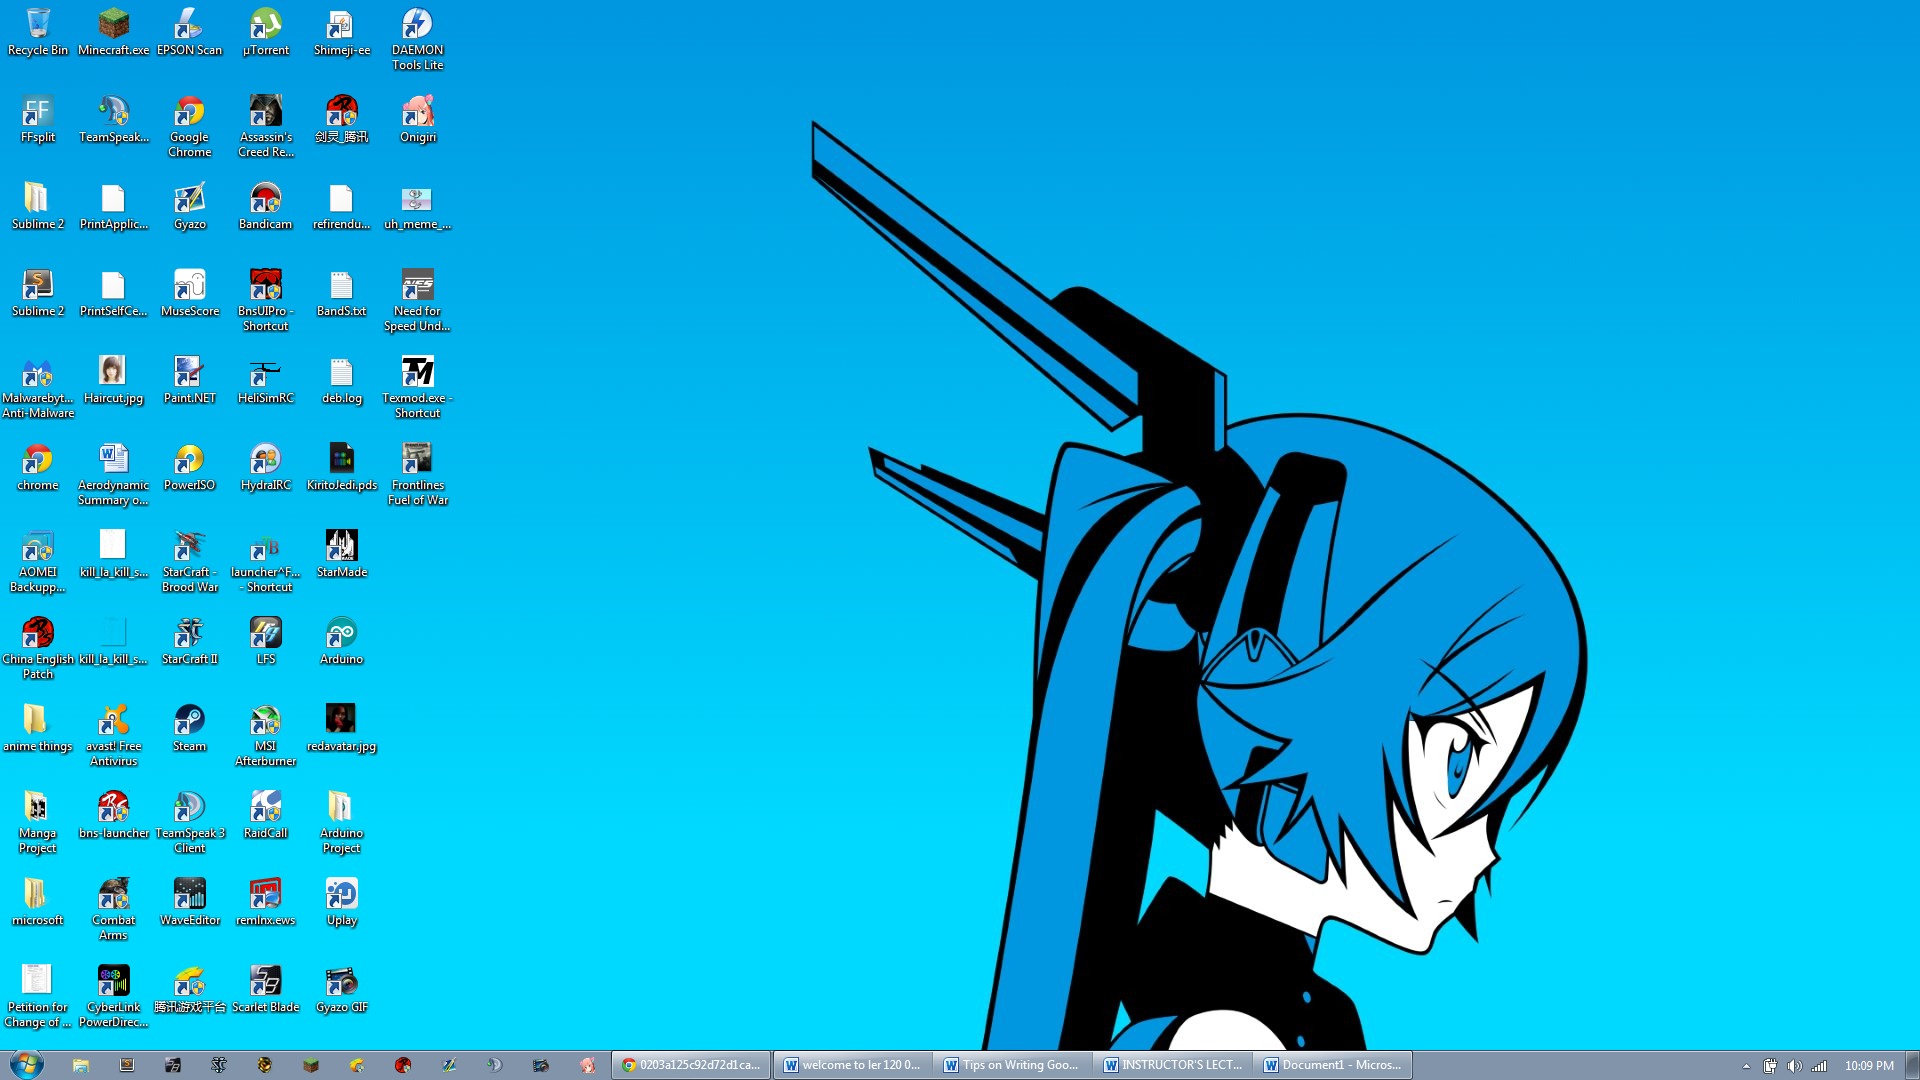Select the PowerISO desktop shortcut
Image resolution: width=1920 pixels, height=1080 pixels.
pos(189,467)
